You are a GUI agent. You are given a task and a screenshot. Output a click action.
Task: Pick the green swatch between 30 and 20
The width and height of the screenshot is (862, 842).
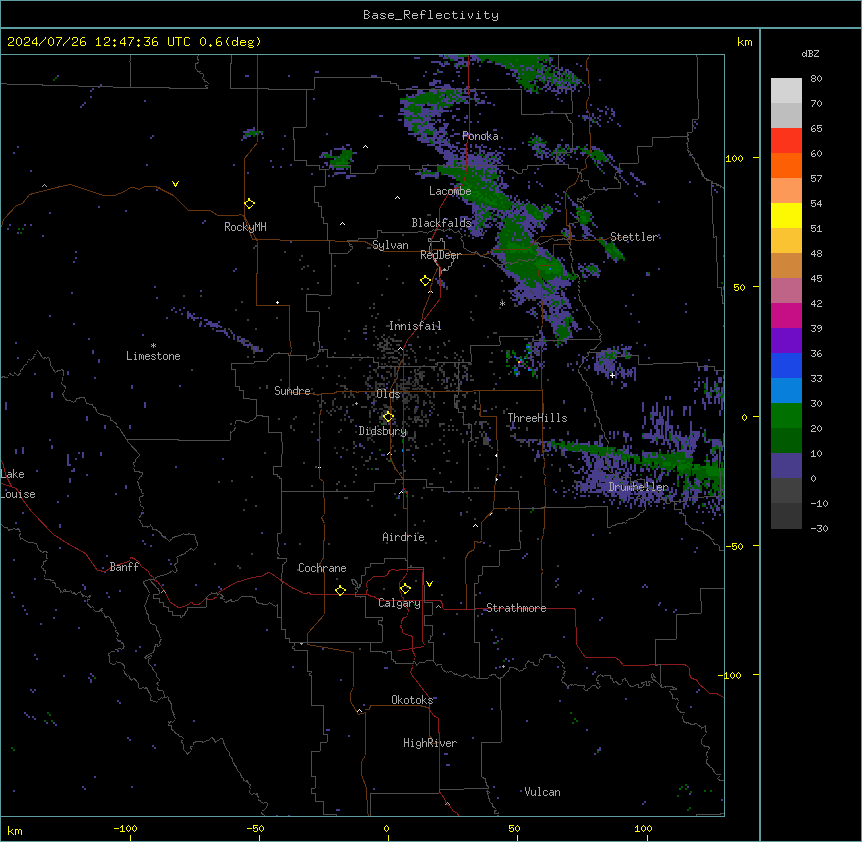[786, 416]
